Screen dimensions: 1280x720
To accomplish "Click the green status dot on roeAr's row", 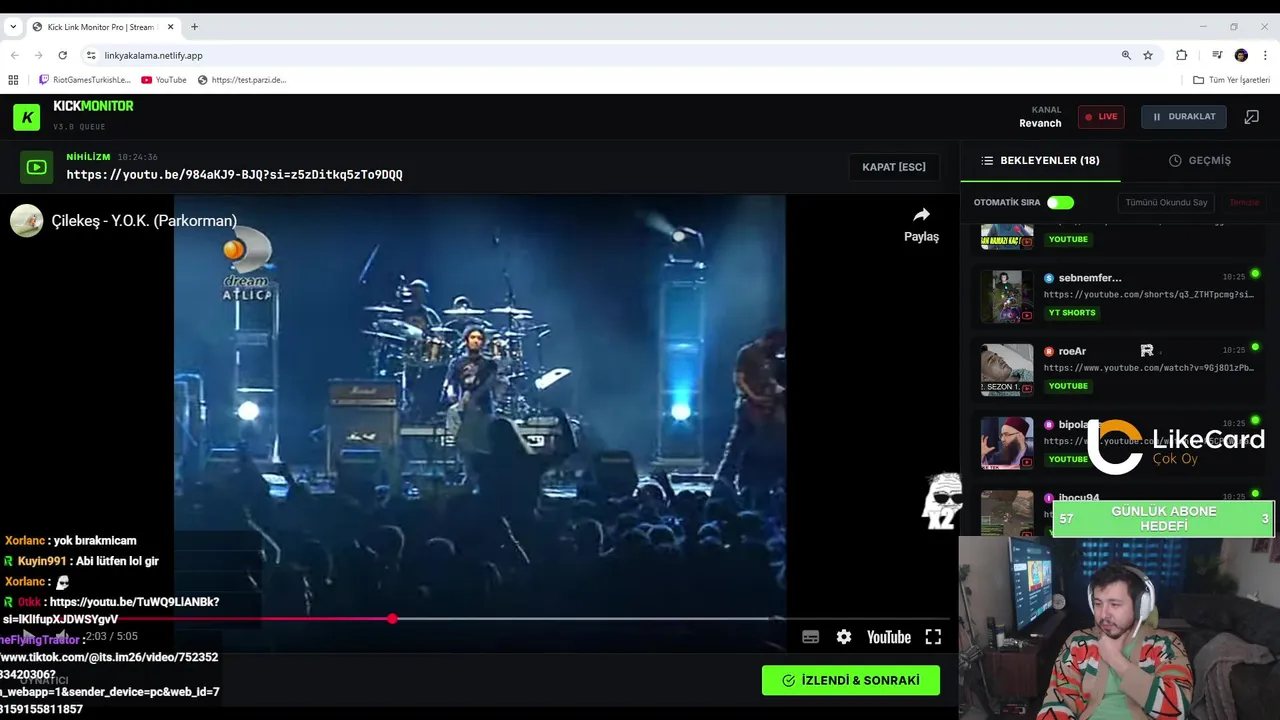I will point(1255,347).
